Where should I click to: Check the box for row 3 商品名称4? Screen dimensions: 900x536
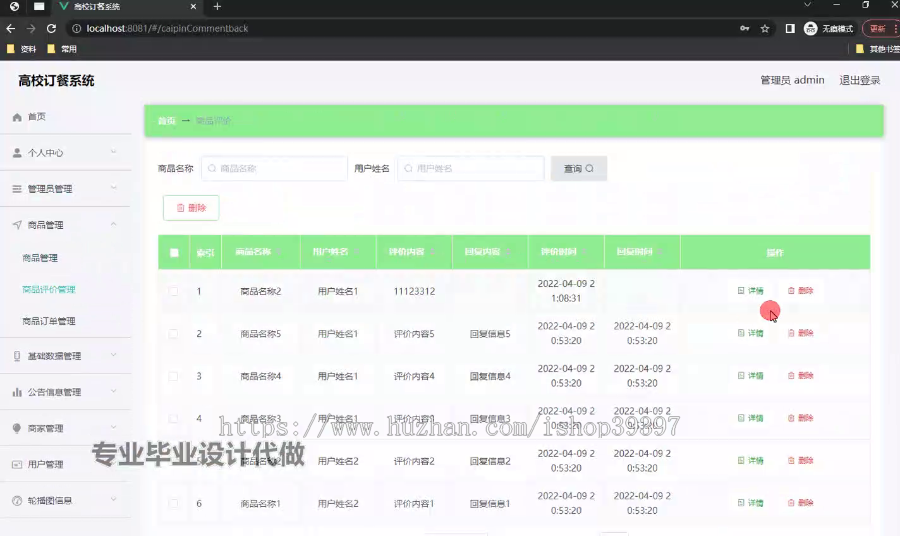(x=173, y=376)
